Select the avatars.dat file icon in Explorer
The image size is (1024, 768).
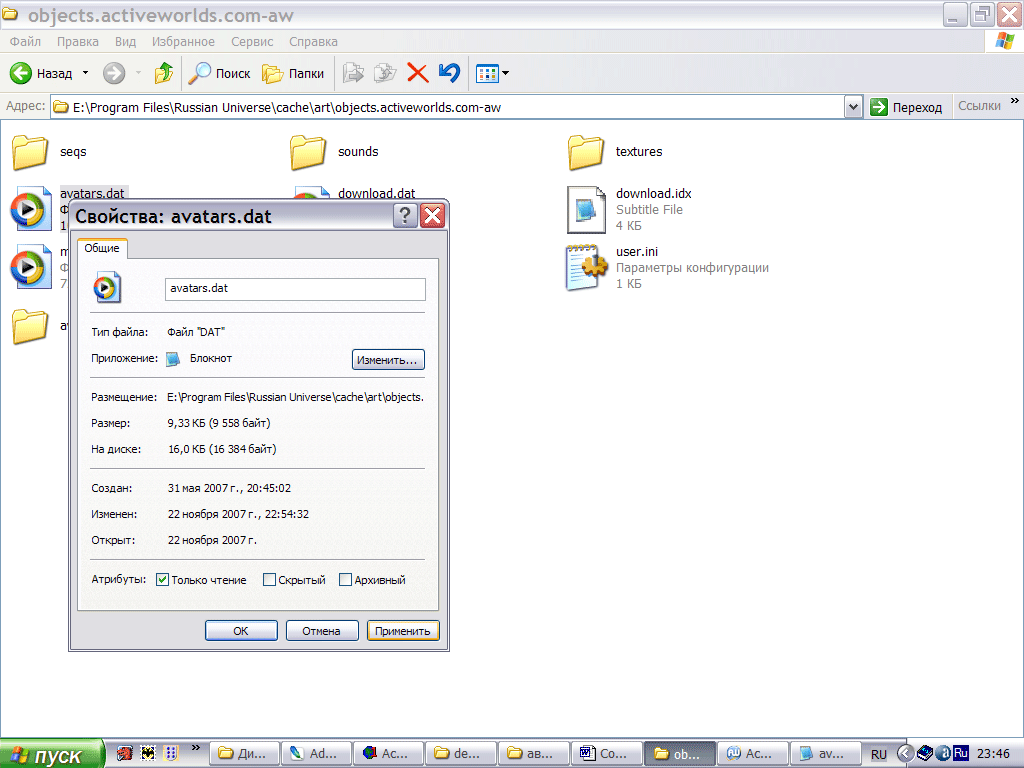pos(30,210)
